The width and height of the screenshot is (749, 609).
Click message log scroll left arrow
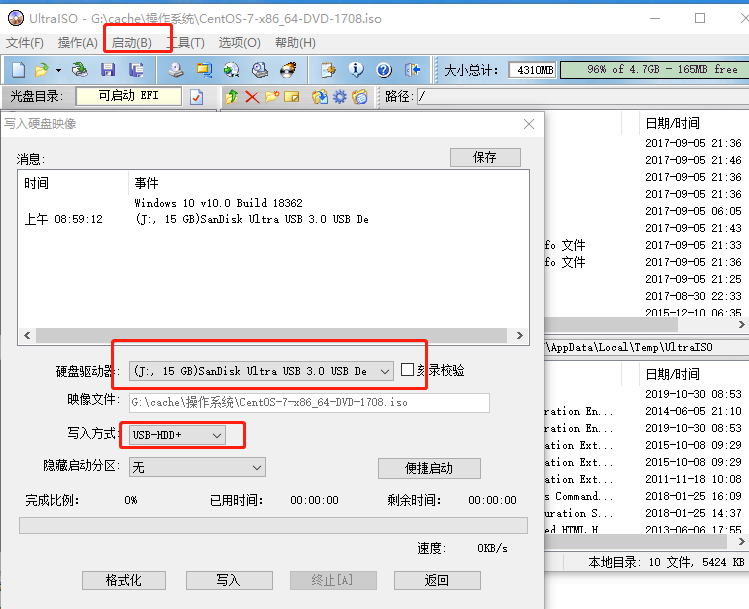(x=27, y=335)
